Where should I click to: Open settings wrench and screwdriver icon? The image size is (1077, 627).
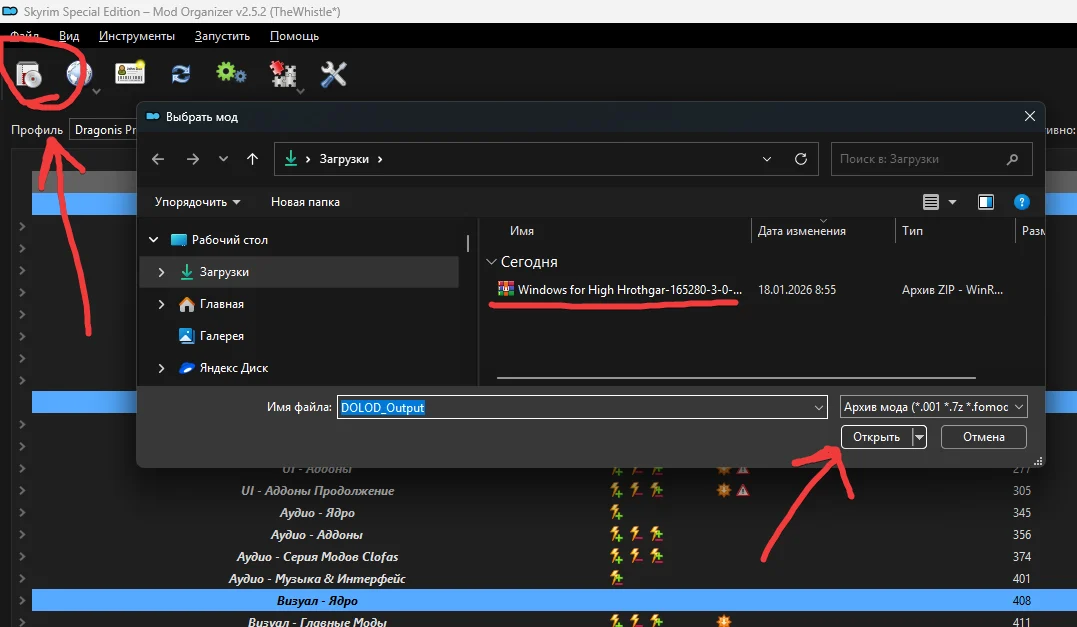click(333, 73)
